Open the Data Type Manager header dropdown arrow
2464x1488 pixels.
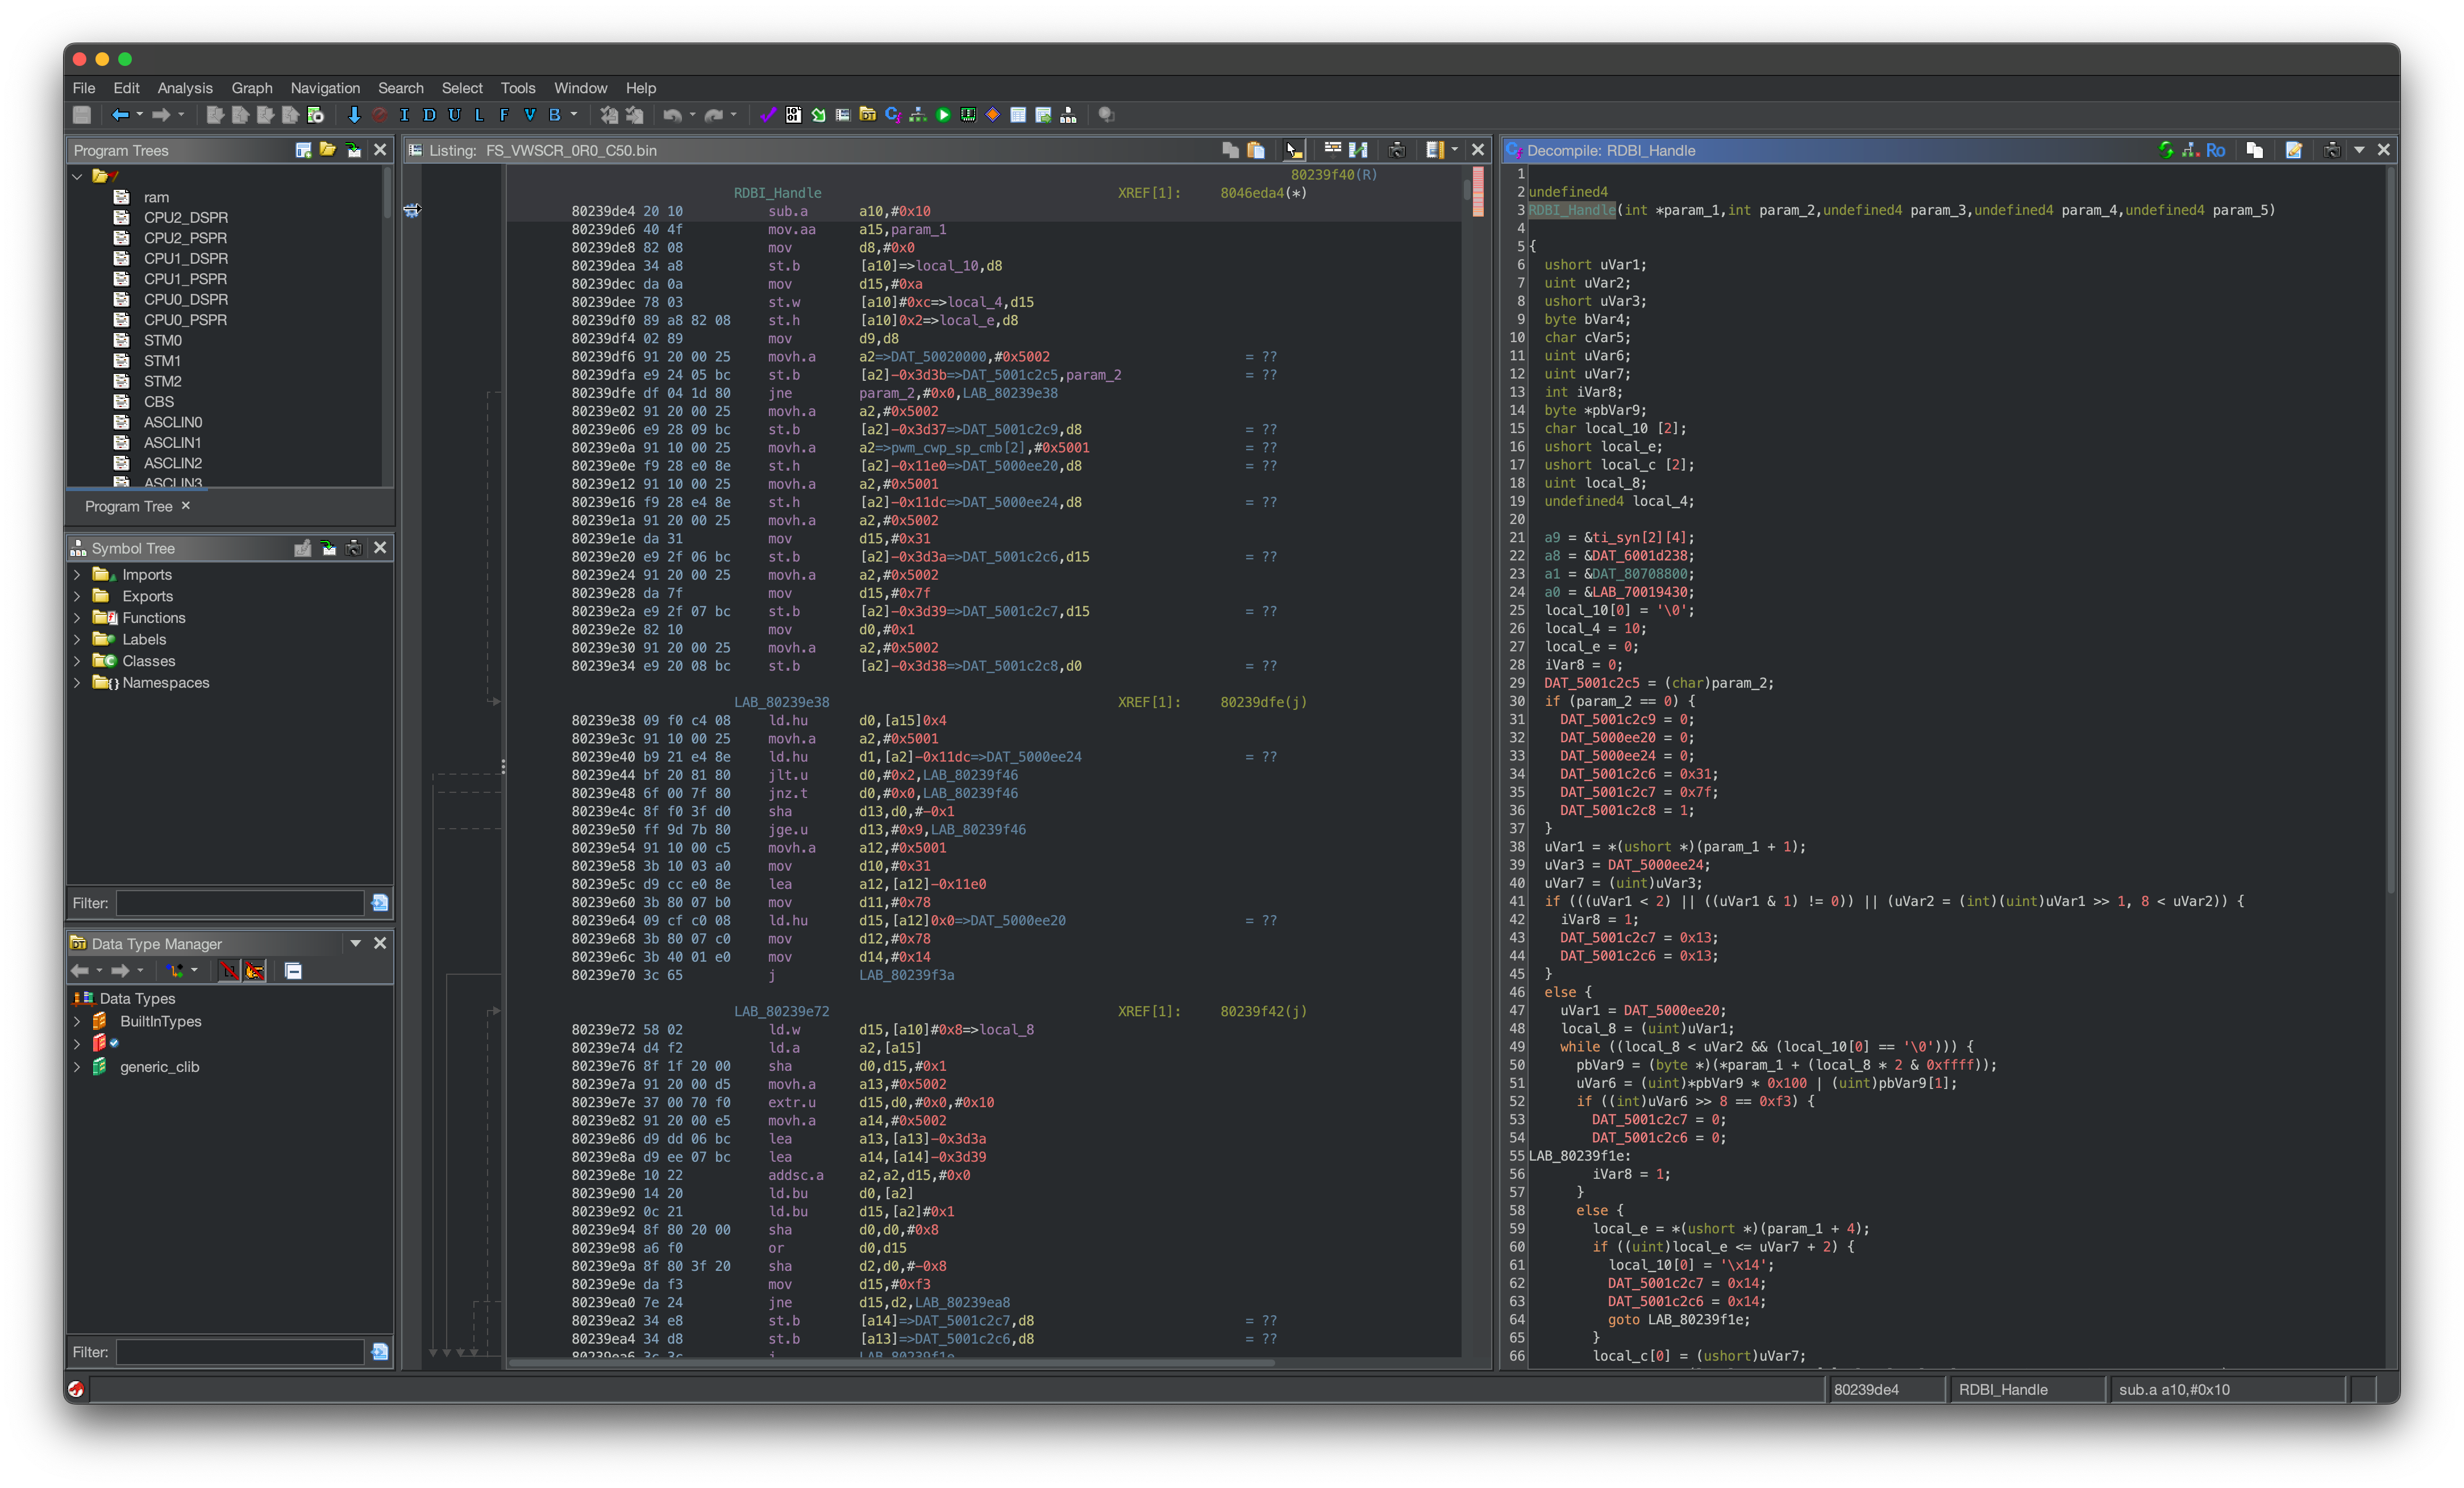point(355,943)
